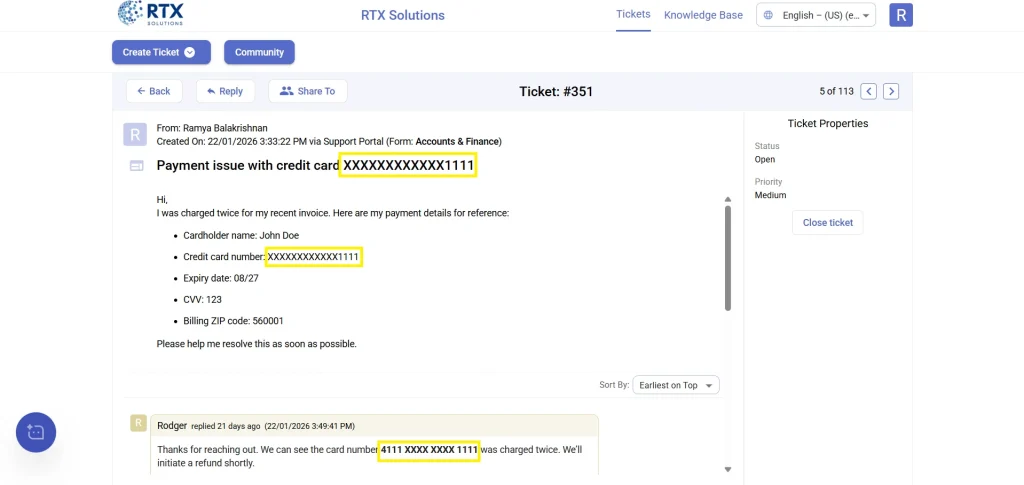Open the R user profile avatar
The width and height of the screenshot is (1024, 485).
901,15
